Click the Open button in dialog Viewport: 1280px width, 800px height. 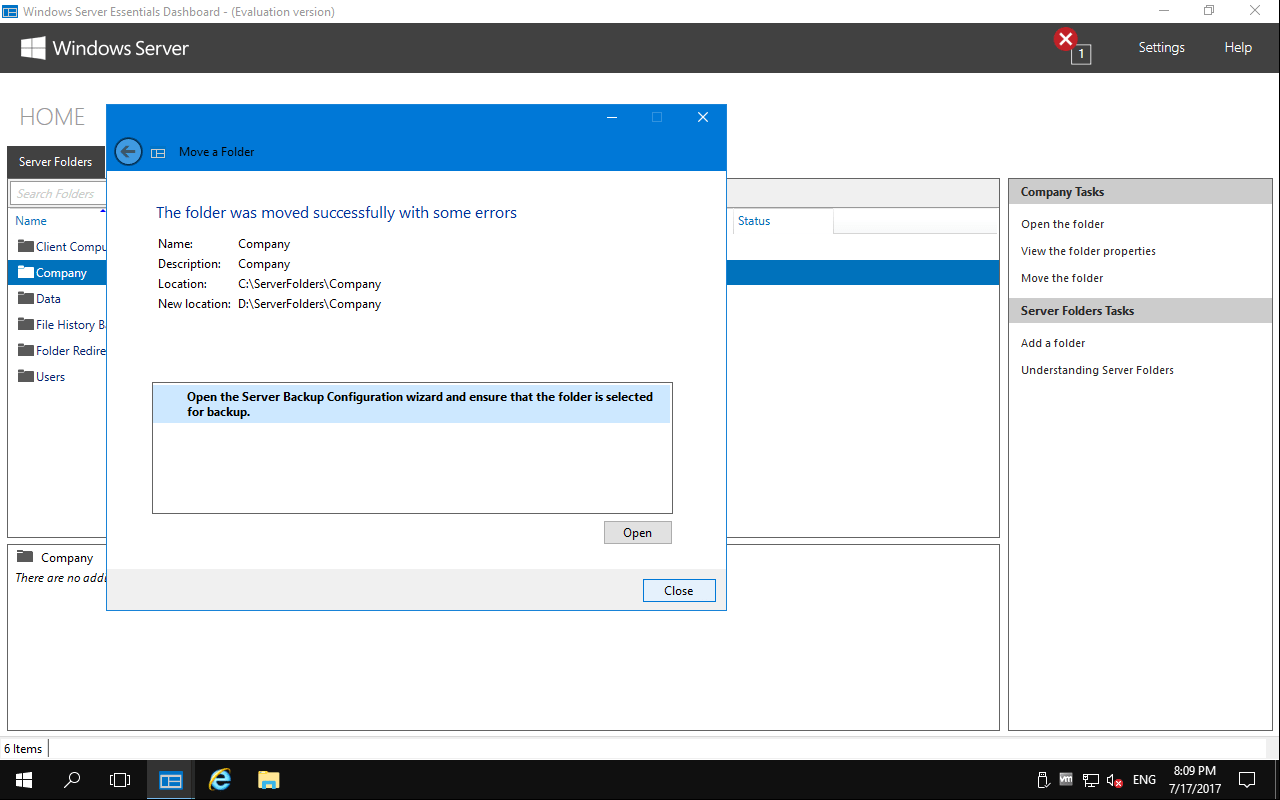click(x=638, y=533)
